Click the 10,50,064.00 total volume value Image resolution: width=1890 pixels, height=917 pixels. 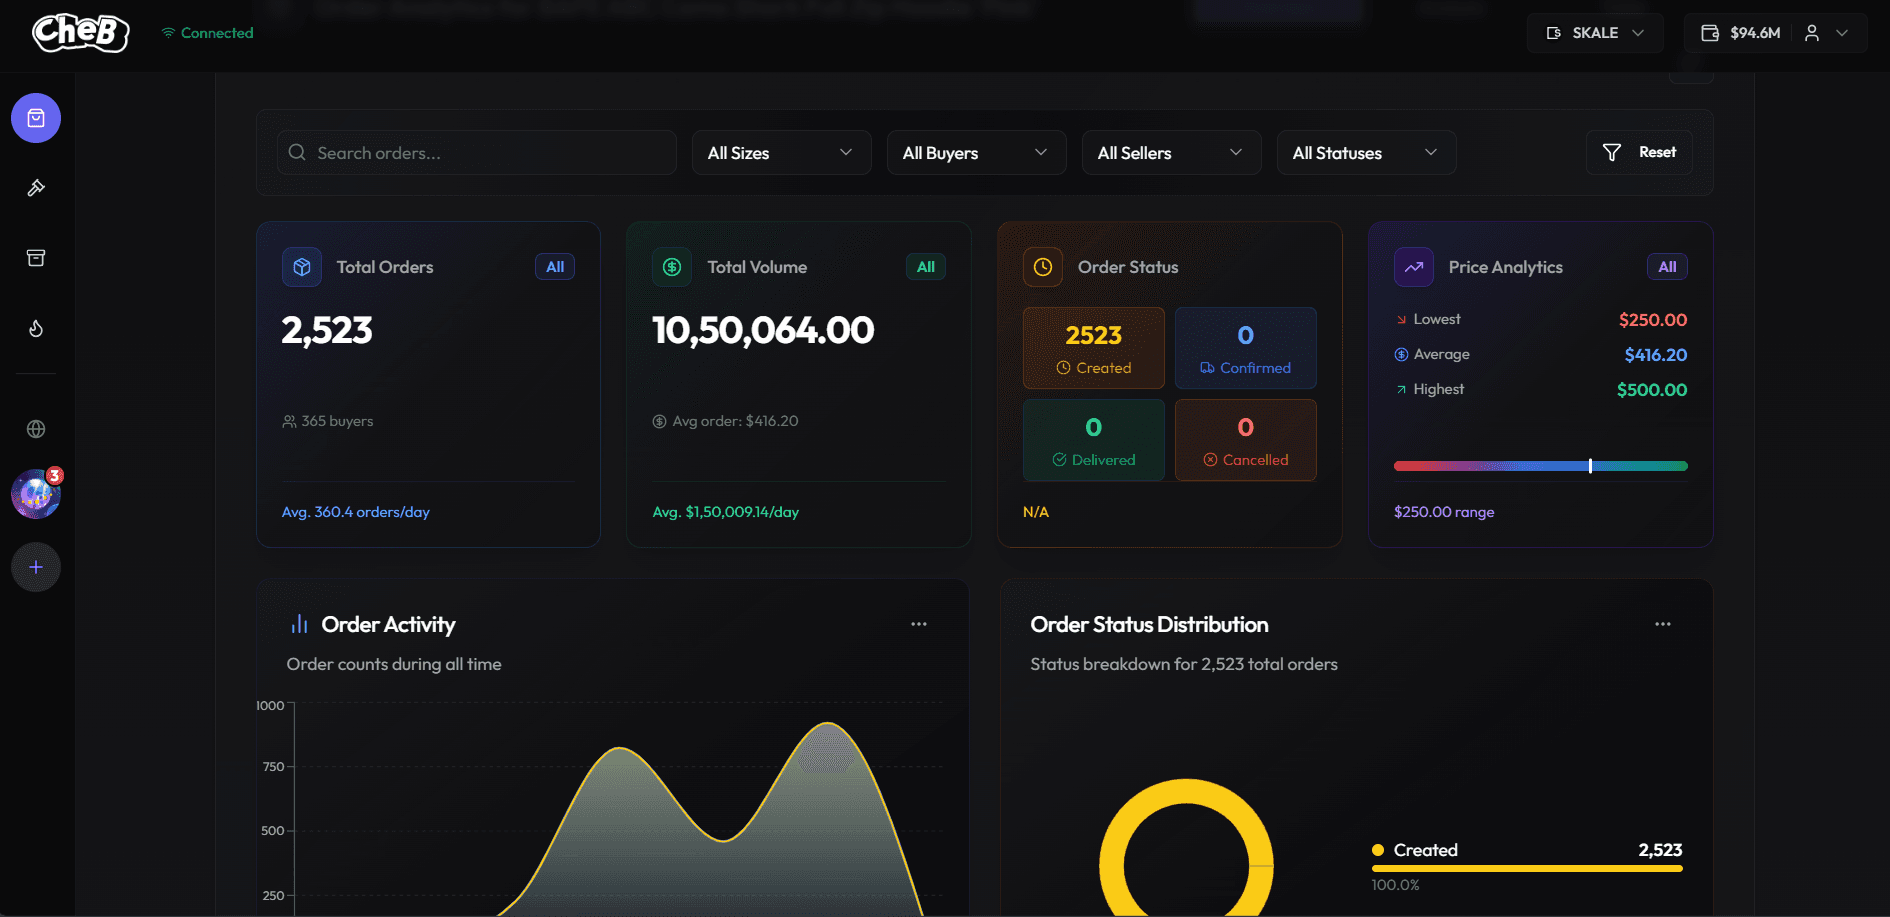(x=763, y=330)
